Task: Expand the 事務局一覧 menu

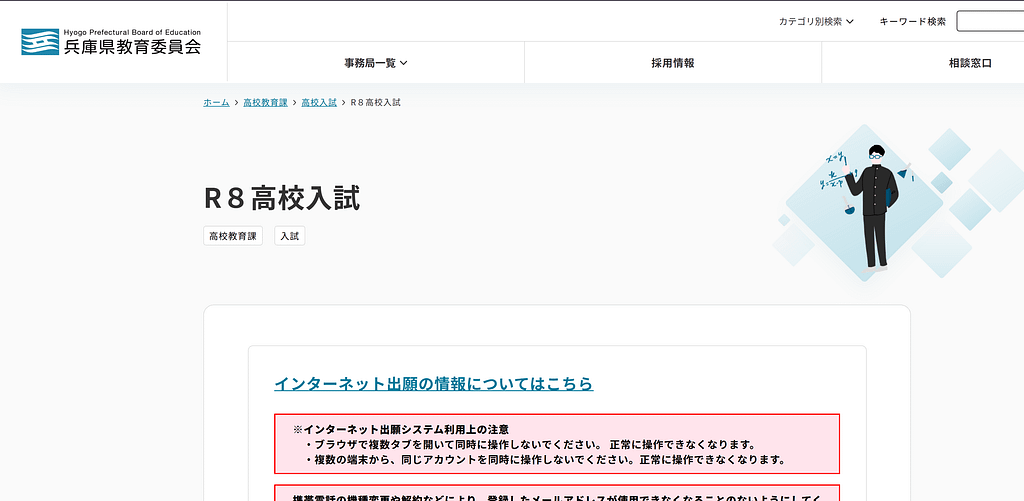Action: 376,63
